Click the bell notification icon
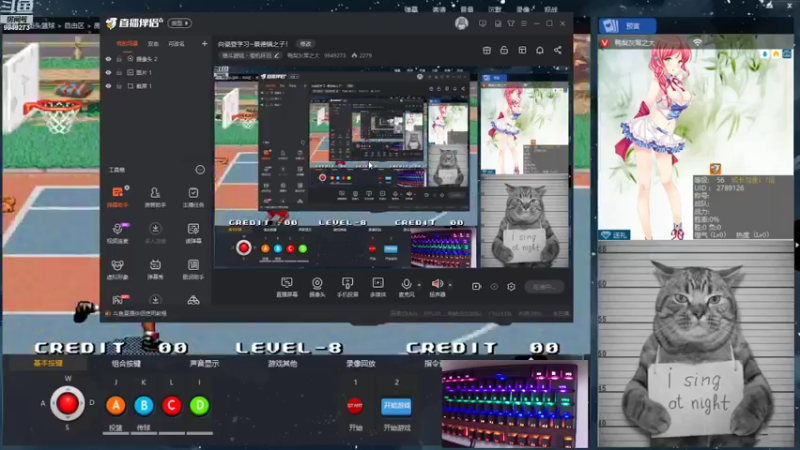The image size is (800, 450). click(540, 50)
